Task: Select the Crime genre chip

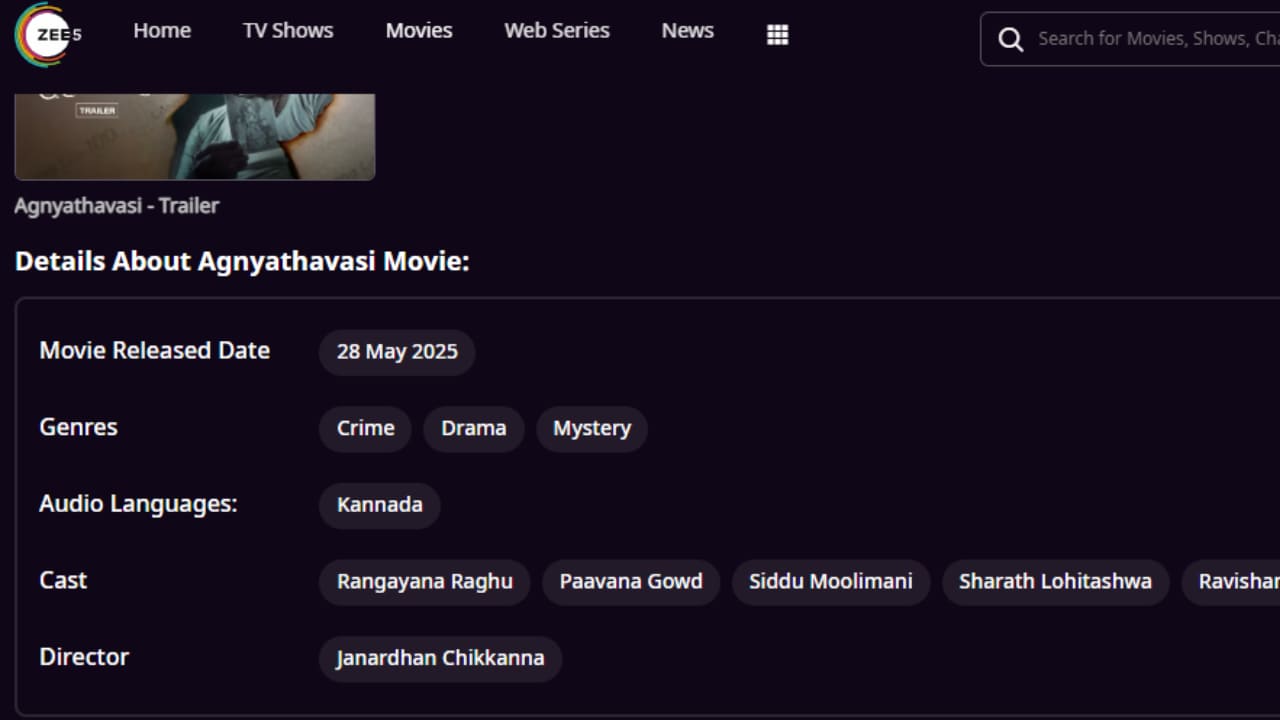Action: [x=366, y=429]
